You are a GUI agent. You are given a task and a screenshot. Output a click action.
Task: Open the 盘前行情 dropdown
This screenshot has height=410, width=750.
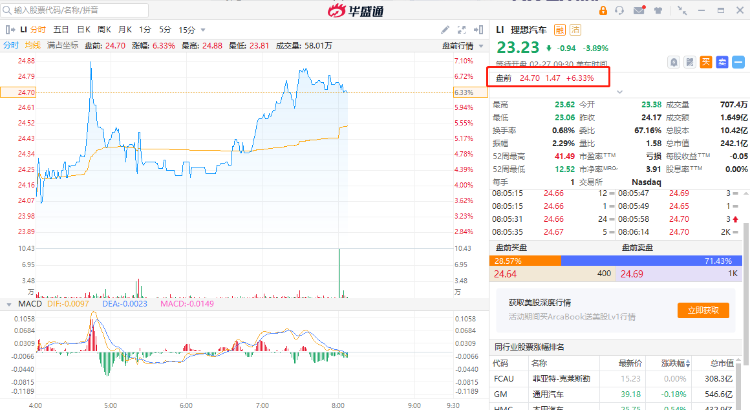[x=463, y=46]
